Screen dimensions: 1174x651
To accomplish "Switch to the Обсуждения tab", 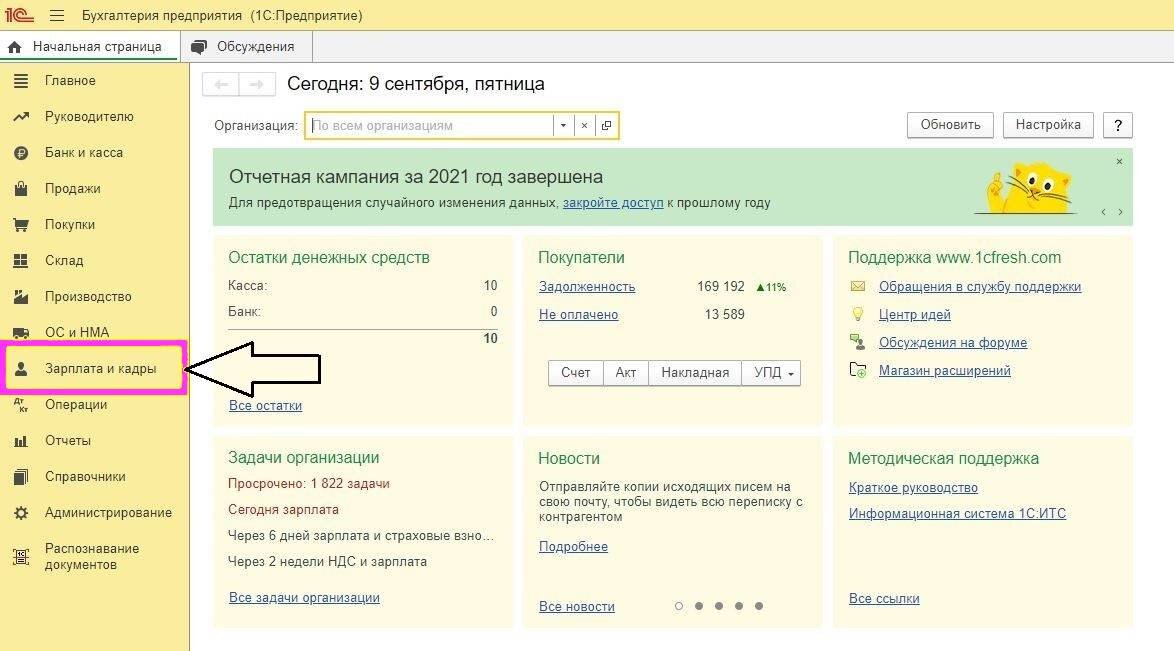I will [x=246, y=46].
